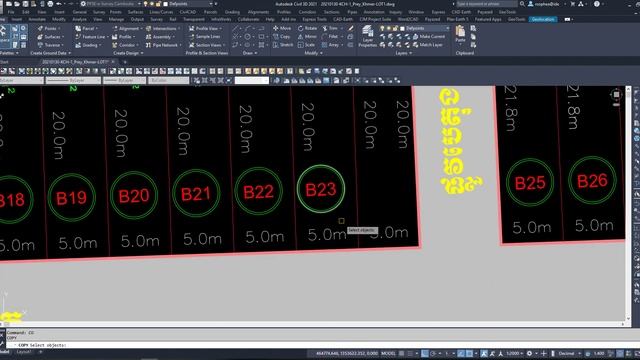The height and width of the screenshot is (360, 640).
Task: Toggle ortho mode in status bar
Action: (x=425, y=353)
